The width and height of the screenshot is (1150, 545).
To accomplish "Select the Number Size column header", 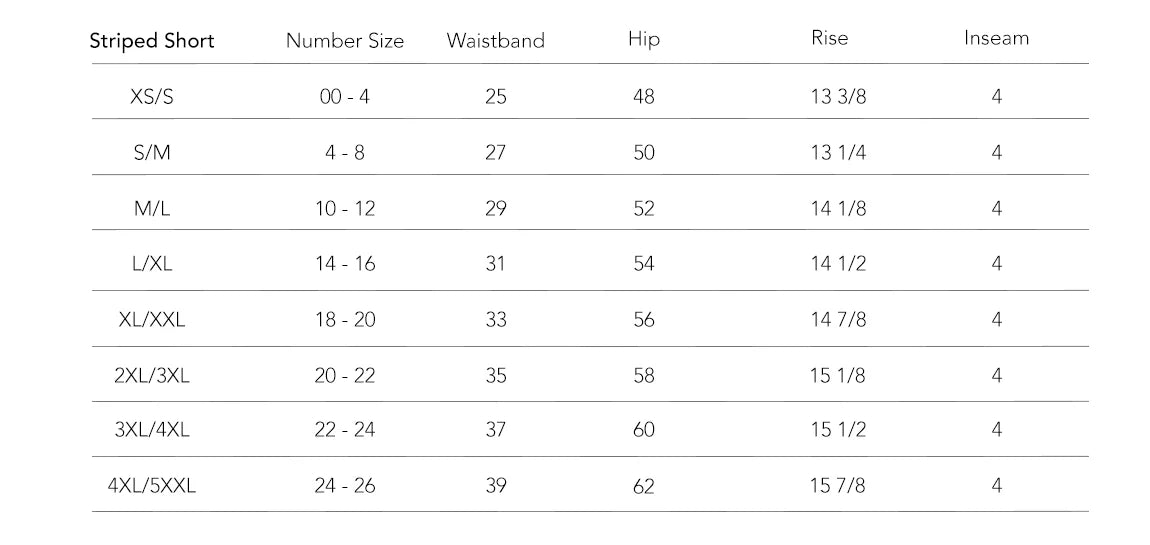I will [x=345, y=42].
